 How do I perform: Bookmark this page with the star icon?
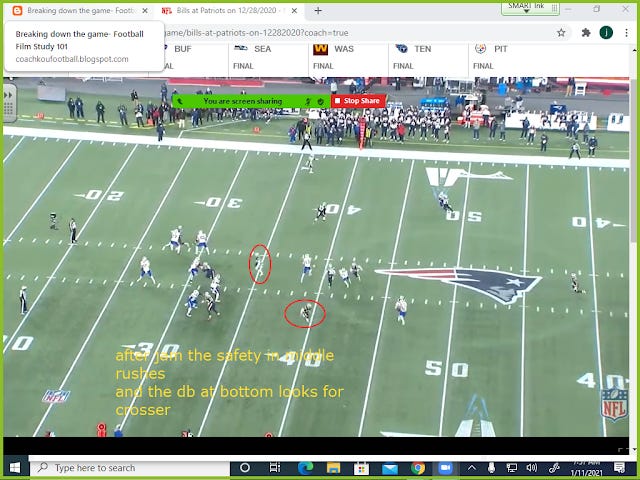point(561,33)
